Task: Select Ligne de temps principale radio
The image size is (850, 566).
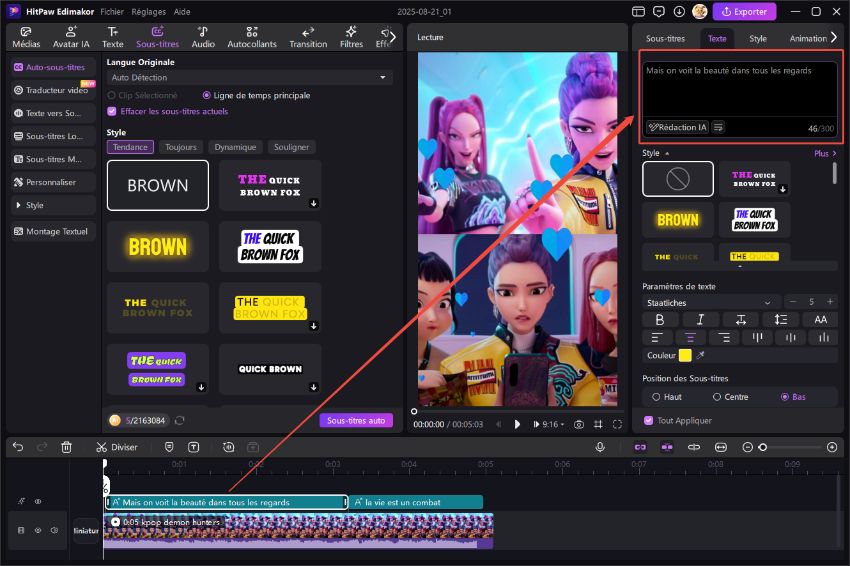Action: pos(207,95)
